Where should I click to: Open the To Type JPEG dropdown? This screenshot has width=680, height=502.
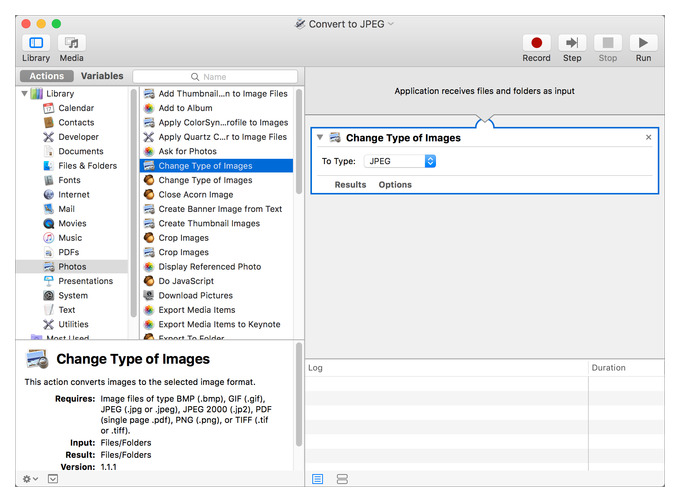tap(400, 161)
